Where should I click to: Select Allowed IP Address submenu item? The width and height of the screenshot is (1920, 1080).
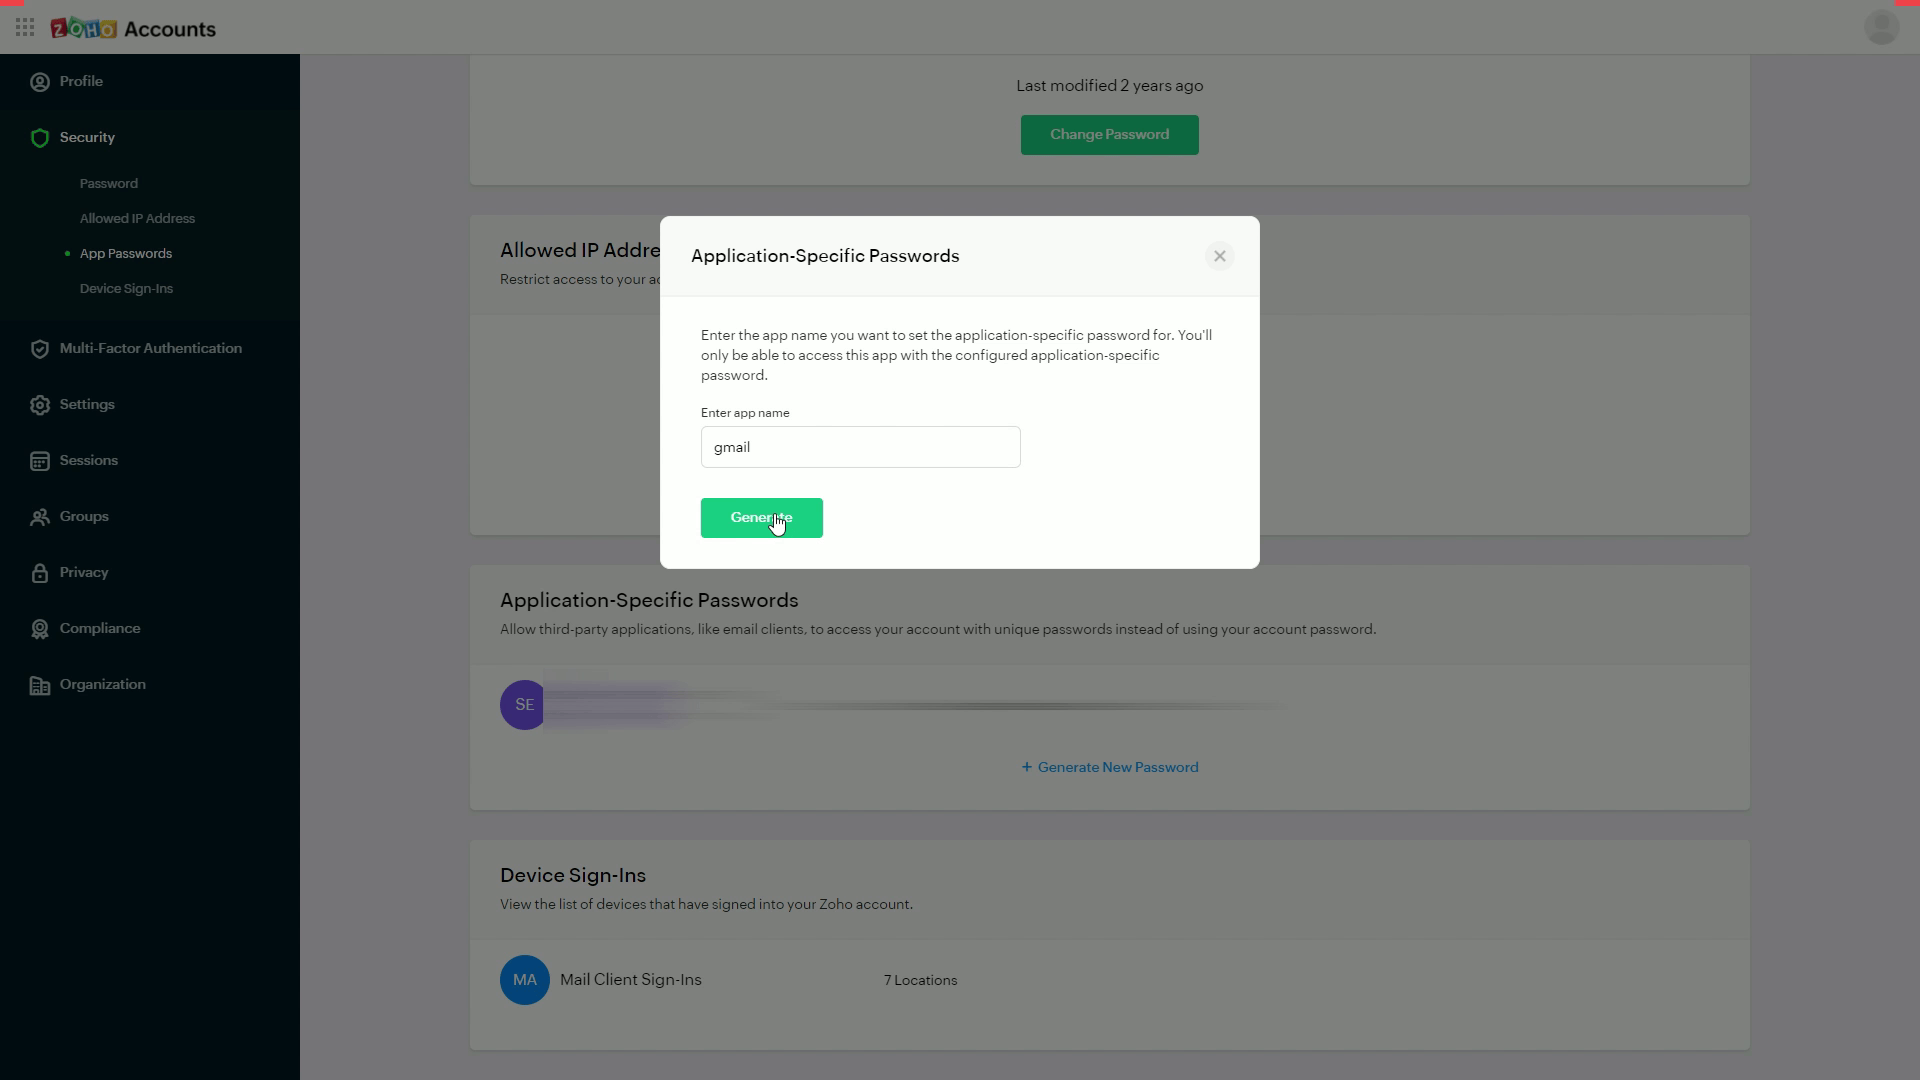coord(137,219)
